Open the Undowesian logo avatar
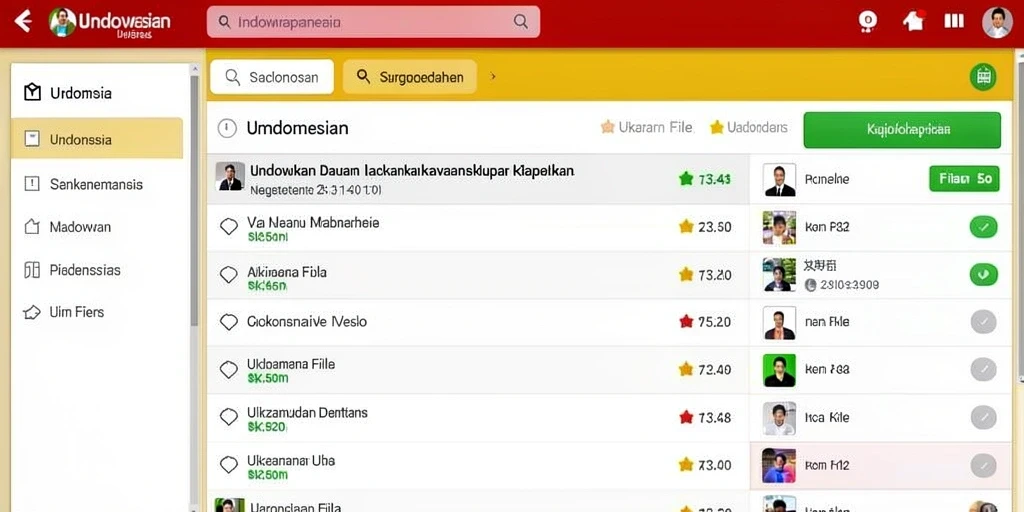1024x512 pixels. [62, 22]
